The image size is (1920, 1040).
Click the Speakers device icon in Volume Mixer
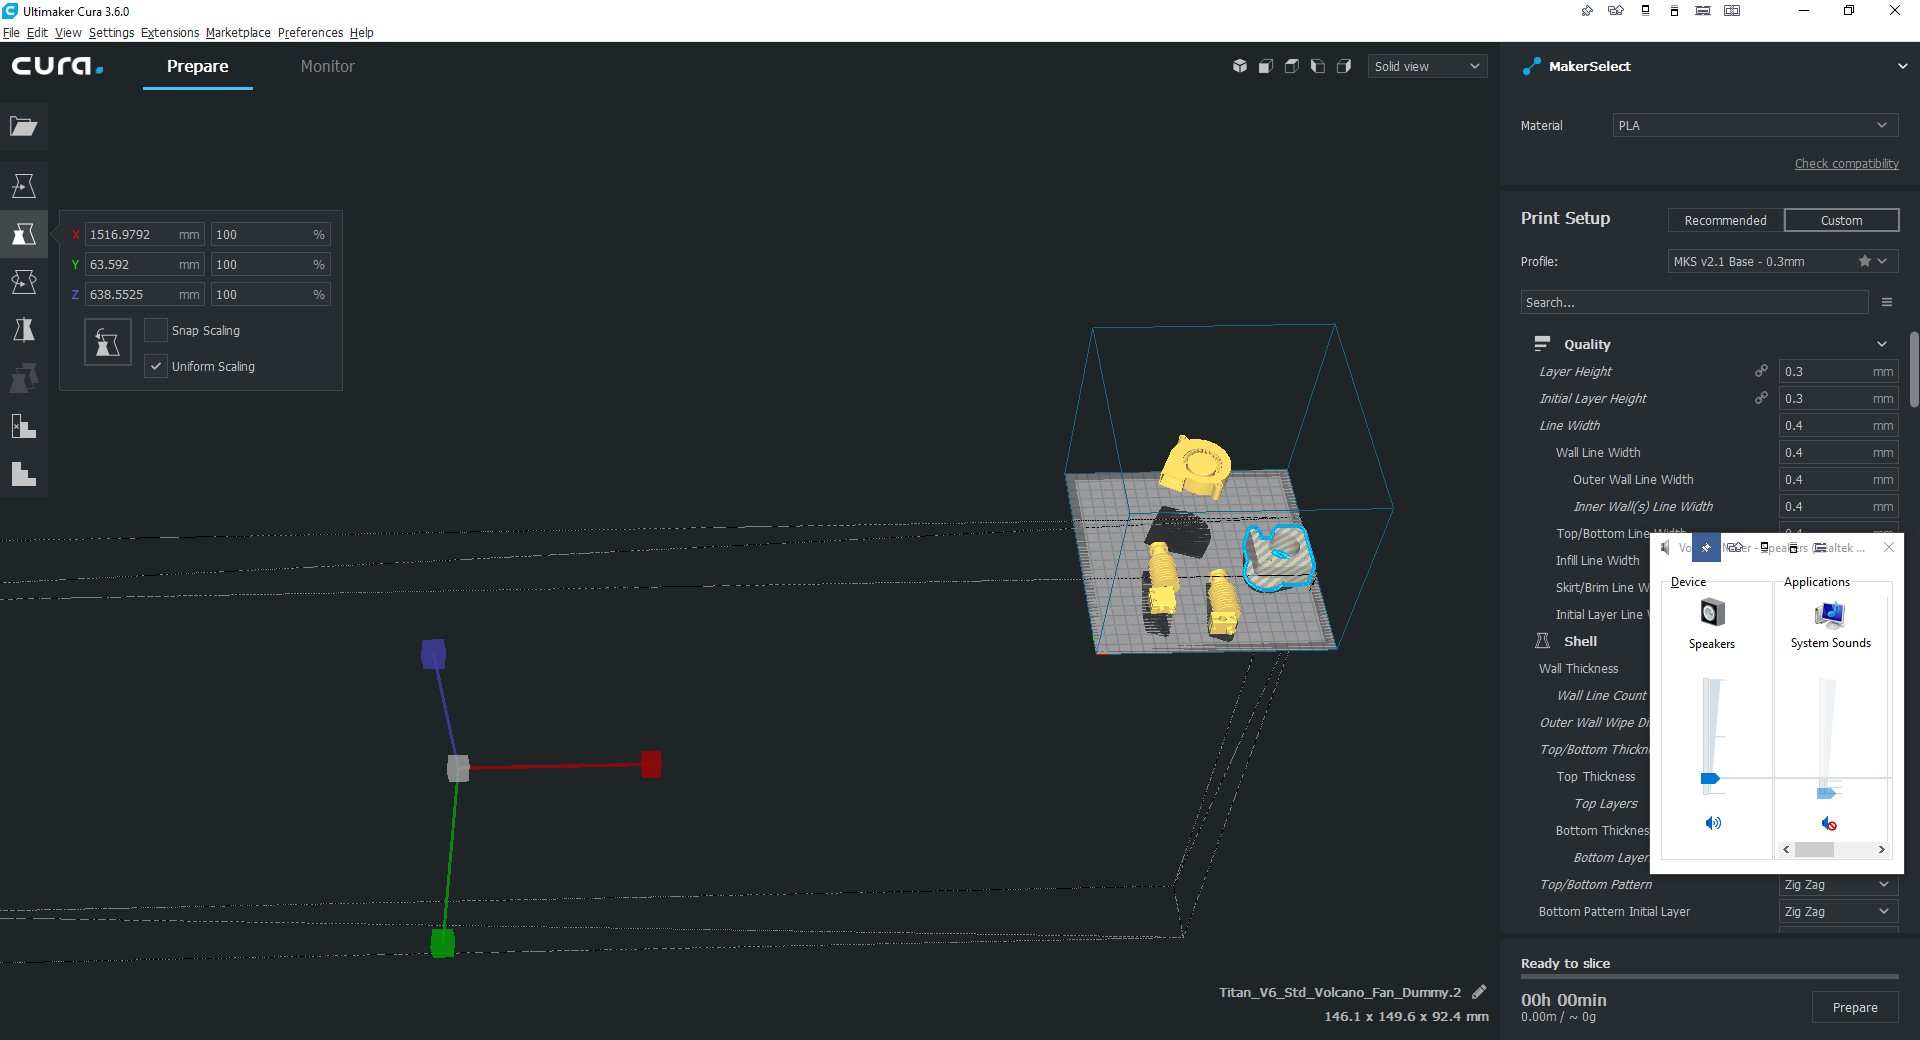[1712, 613]
